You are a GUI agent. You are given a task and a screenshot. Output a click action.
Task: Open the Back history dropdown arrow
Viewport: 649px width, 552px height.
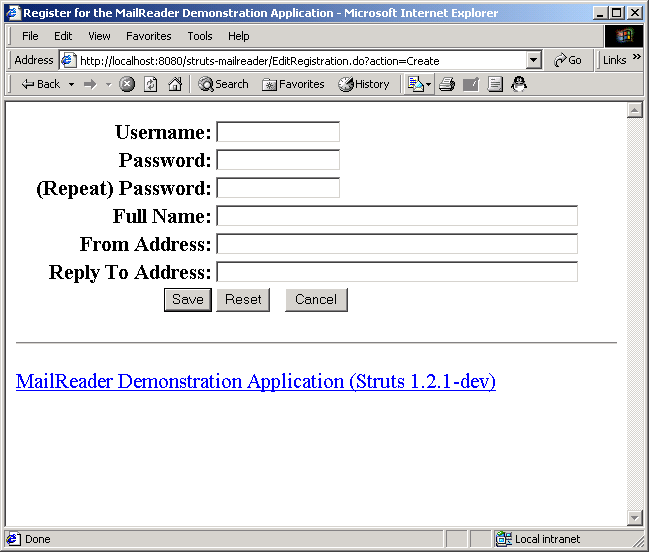click(71, 84)
